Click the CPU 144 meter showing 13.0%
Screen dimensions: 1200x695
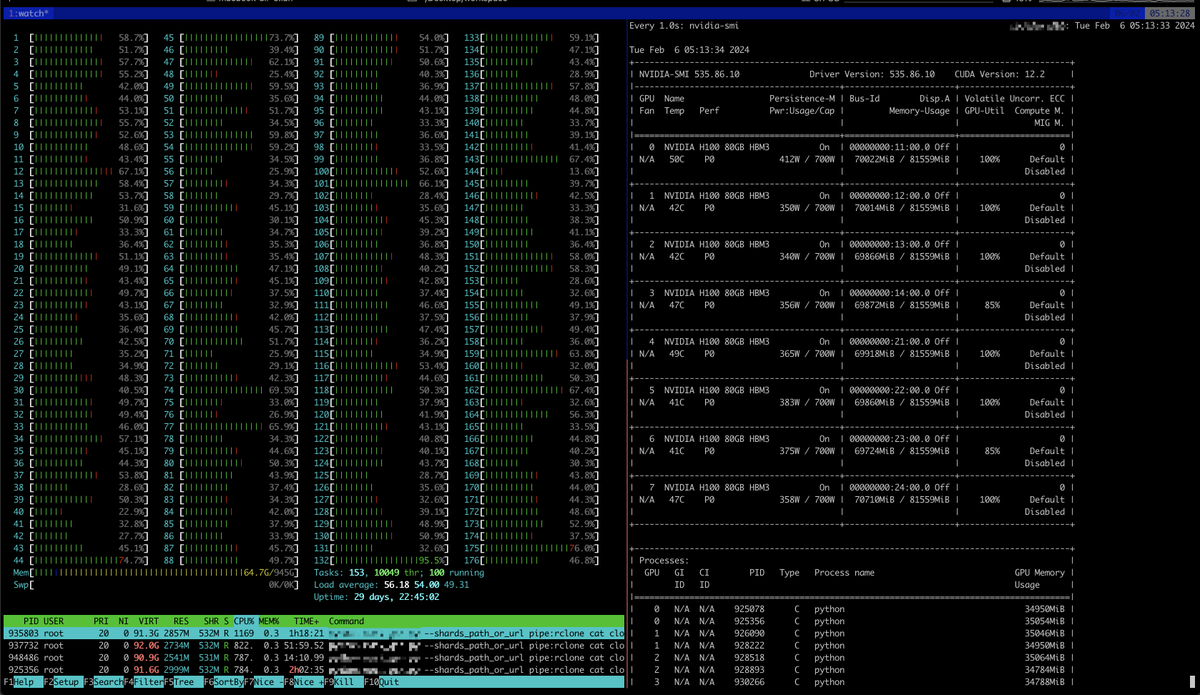coord(531,171)
